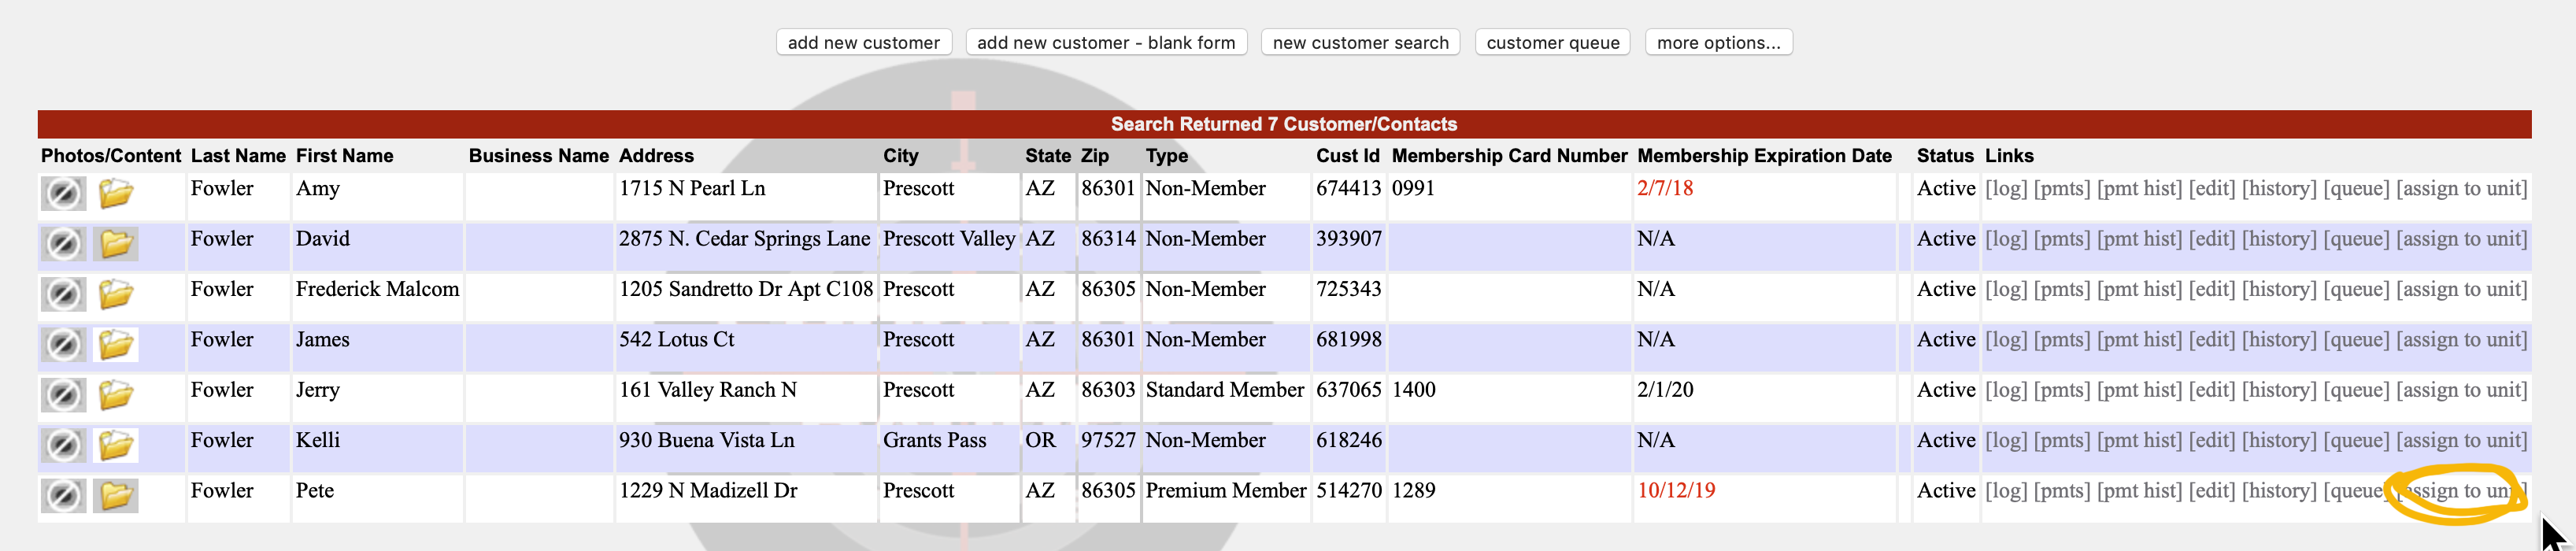View [history] link for James Fowler

point(2279,340)
